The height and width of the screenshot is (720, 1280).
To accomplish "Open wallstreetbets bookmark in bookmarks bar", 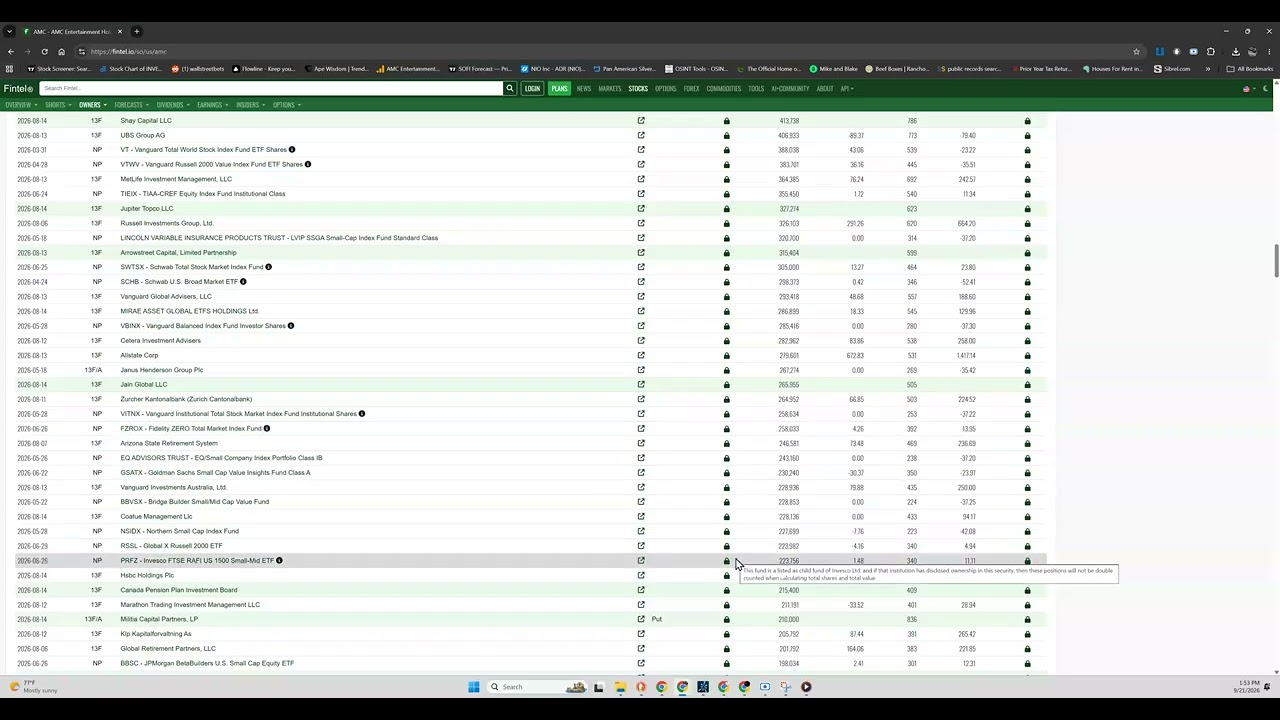I will [x=198, y=69].
